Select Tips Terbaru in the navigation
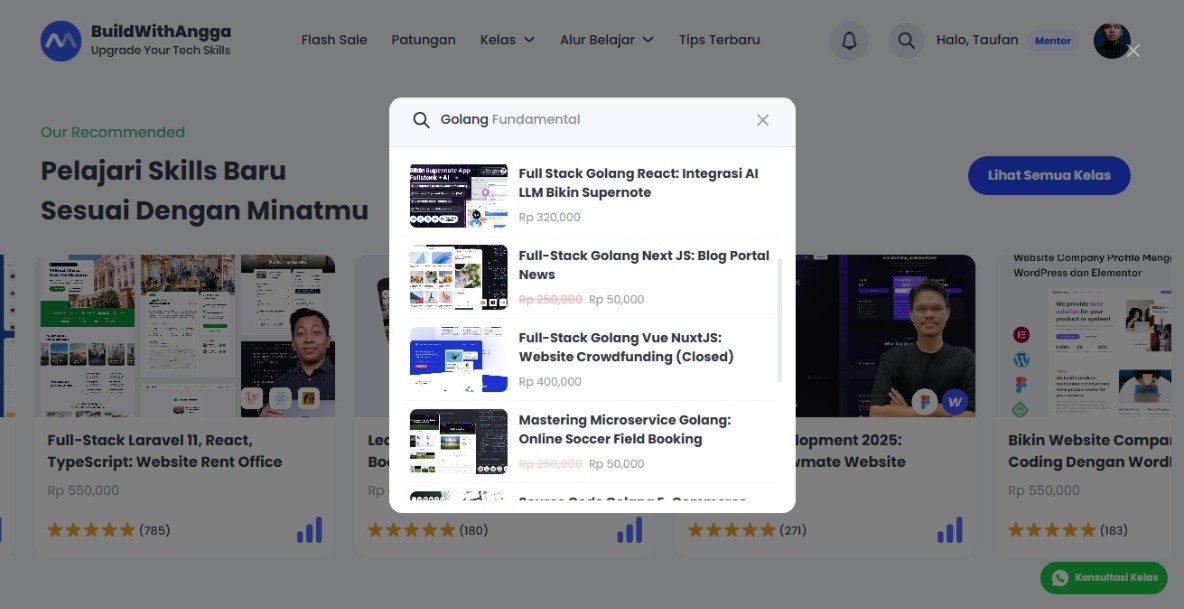This screenshot has height=609, width=1184. tap(719, 40)
